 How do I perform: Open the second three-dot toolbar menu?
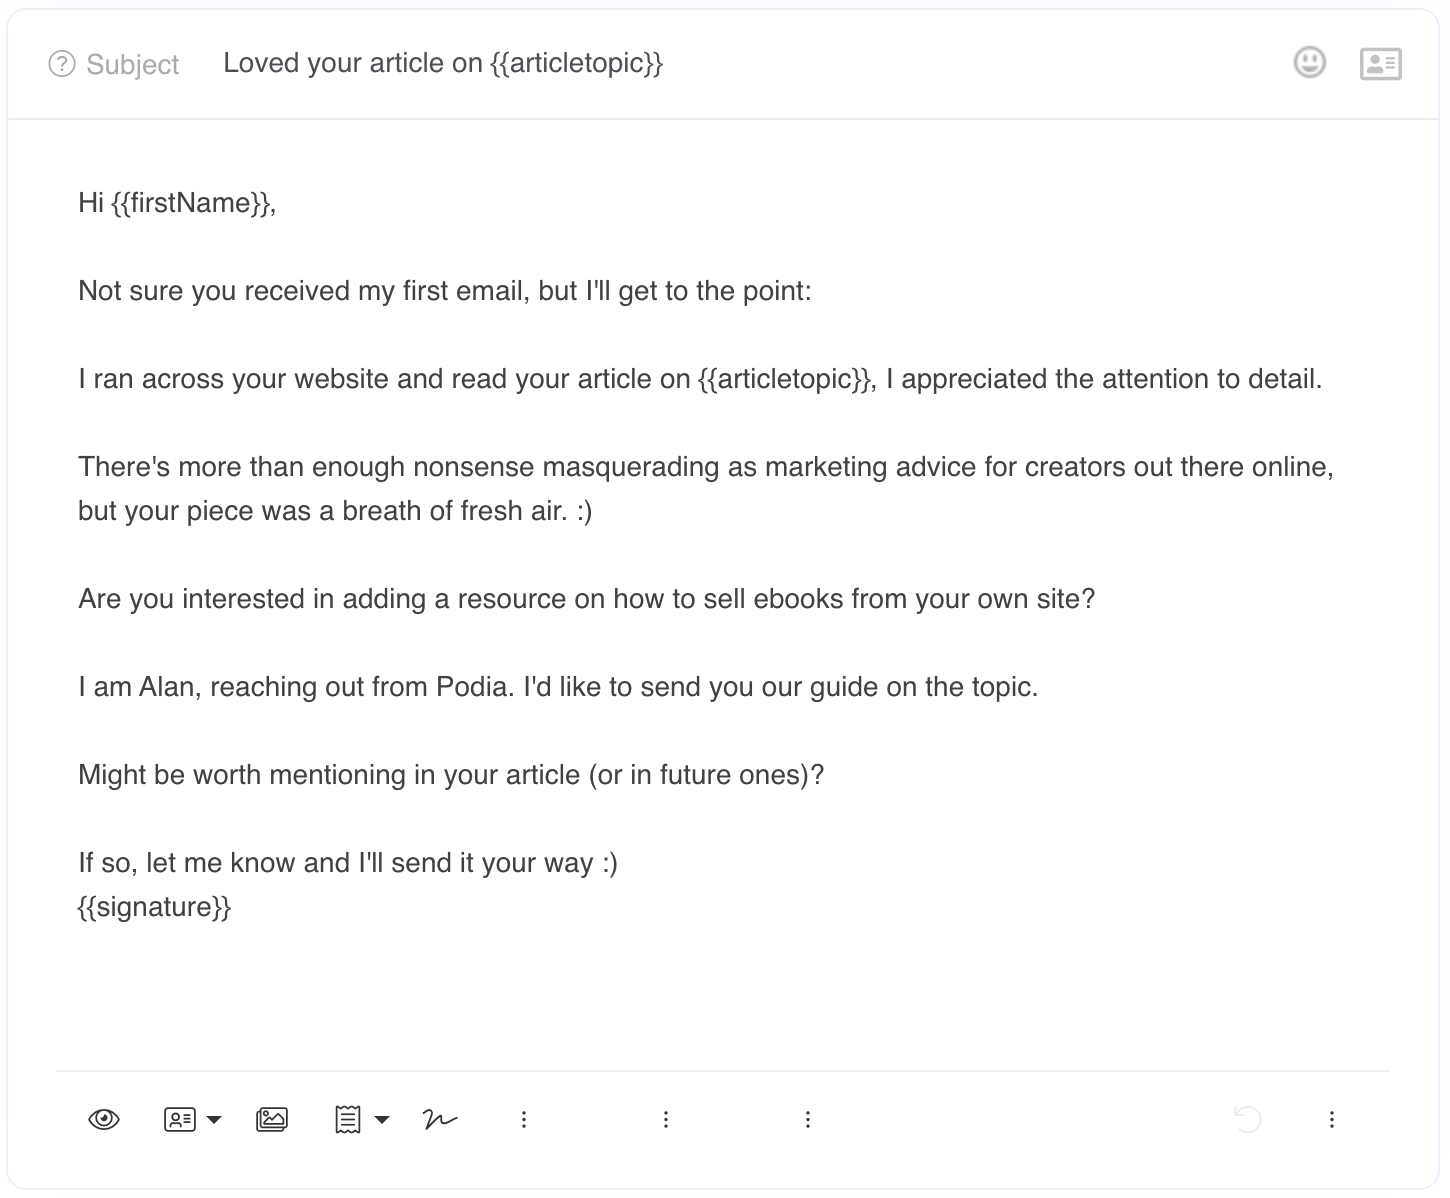click(x=666, y=1119)
